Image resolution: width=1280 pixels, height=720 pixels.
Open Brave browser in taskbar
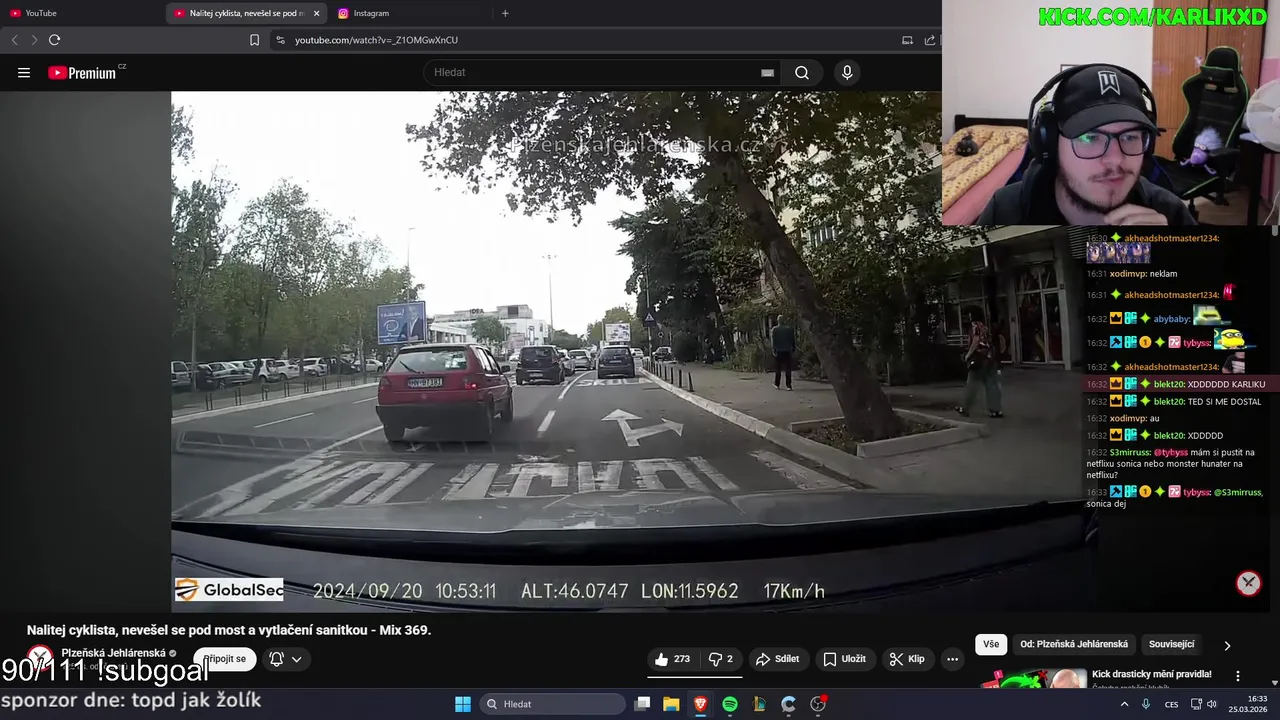[x=700, y=704]
